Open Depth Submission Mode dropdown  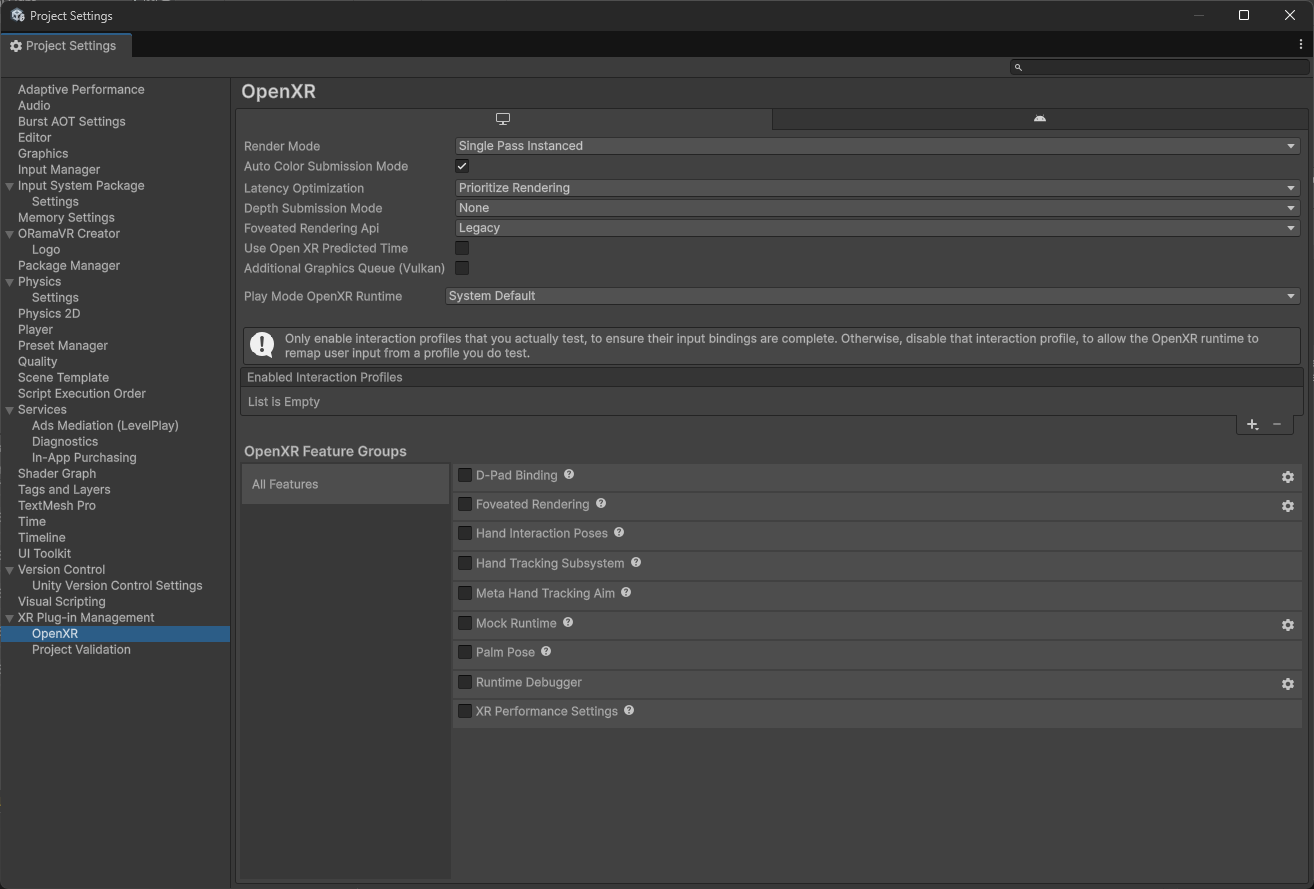(877, 208)
